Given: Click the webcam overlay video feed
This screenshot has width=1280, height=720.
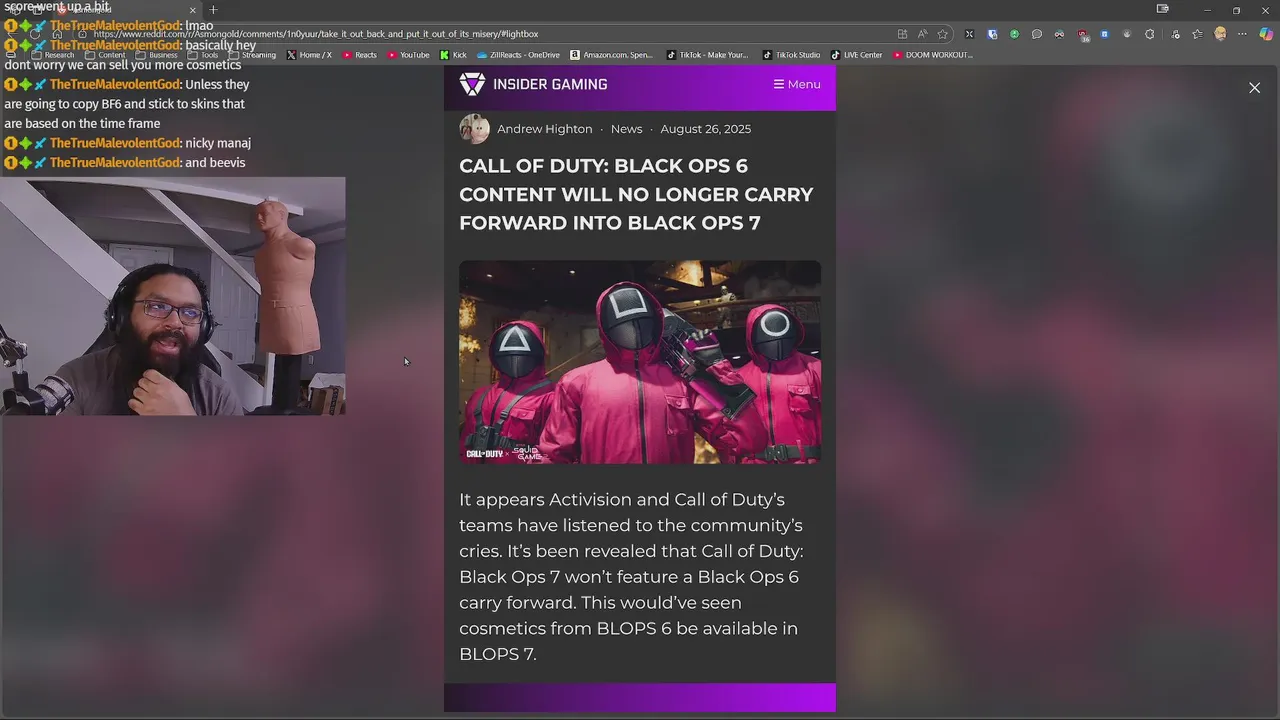Looking at the screenshot, I should [x=173, y=296].
